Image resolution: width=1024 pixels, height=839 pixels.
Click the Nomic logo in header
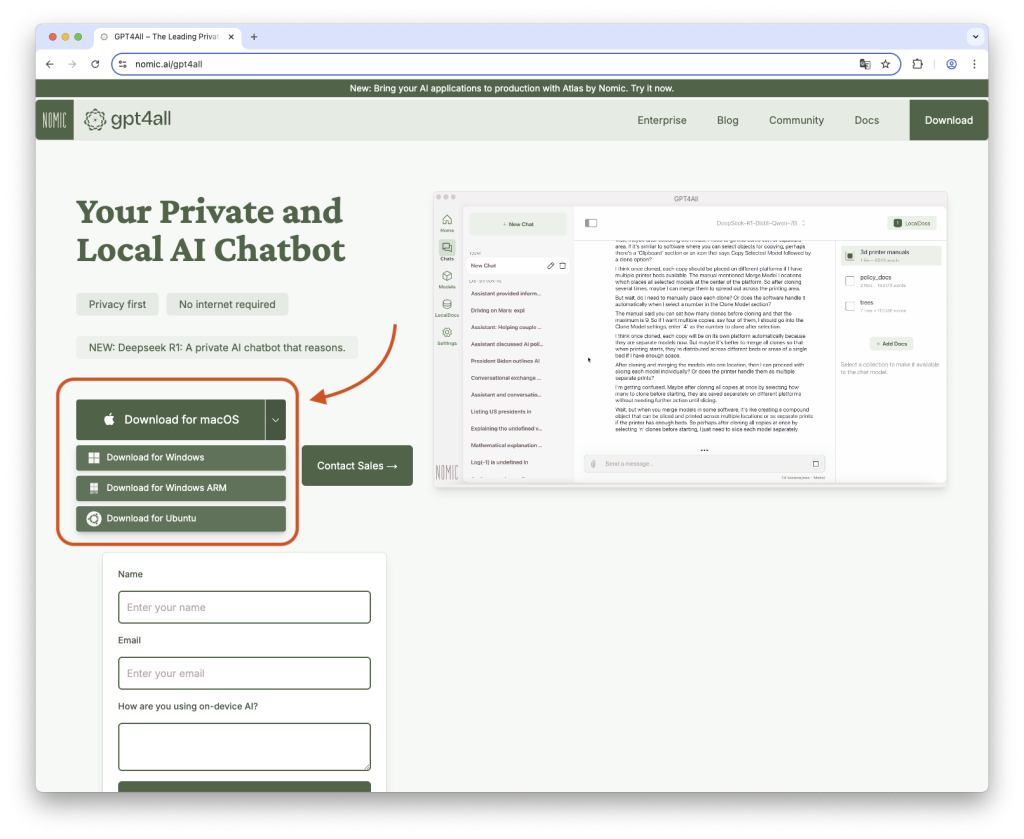(55, 120)
